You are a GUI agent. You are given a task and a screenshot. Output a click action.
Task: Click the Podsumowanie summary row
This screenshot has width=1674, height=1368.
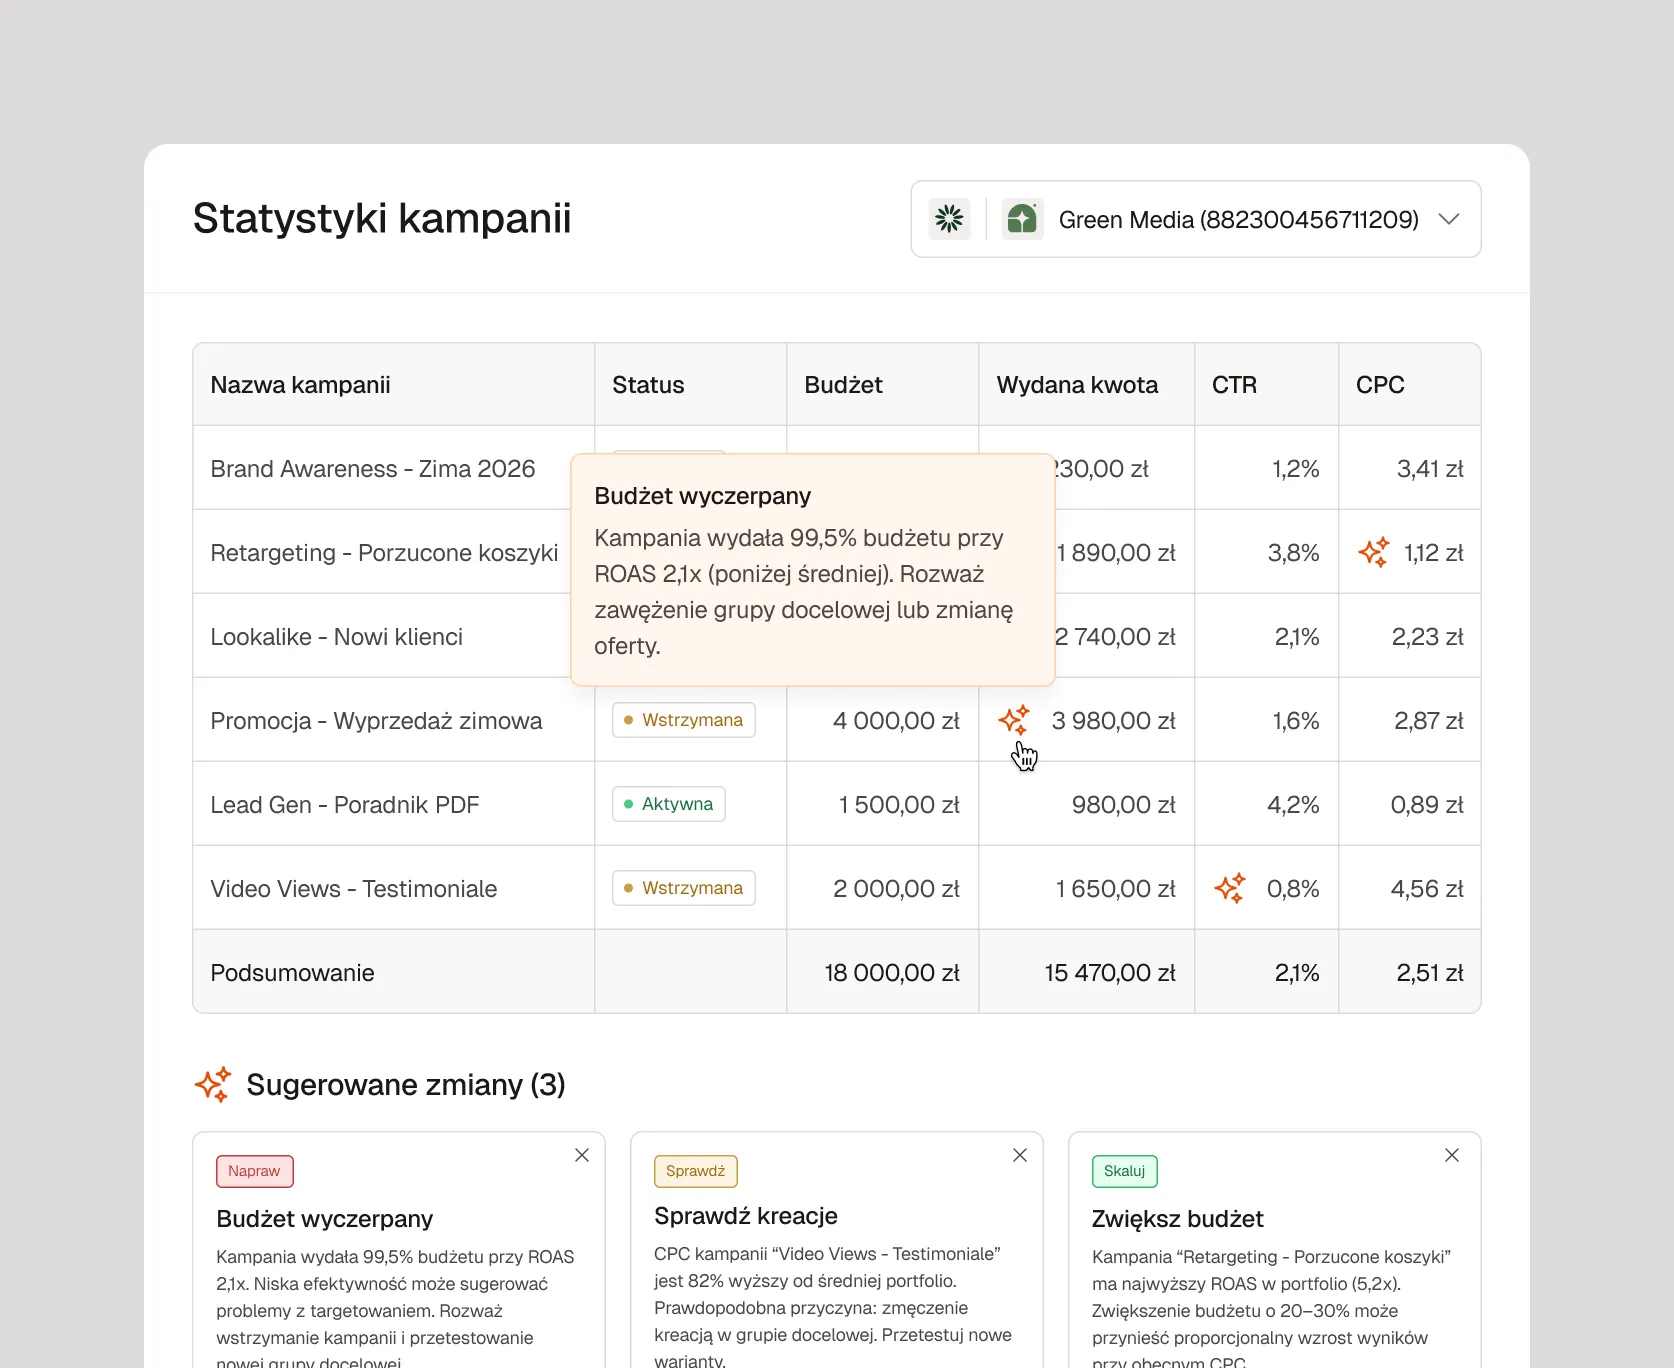[x=291, y=972]
